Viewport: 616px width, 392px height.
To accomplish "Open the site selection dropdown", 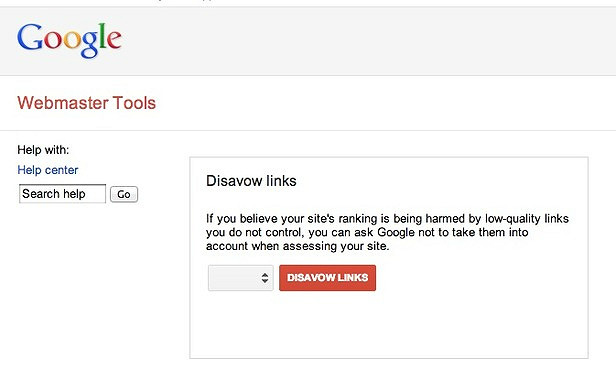I will 240,278.
